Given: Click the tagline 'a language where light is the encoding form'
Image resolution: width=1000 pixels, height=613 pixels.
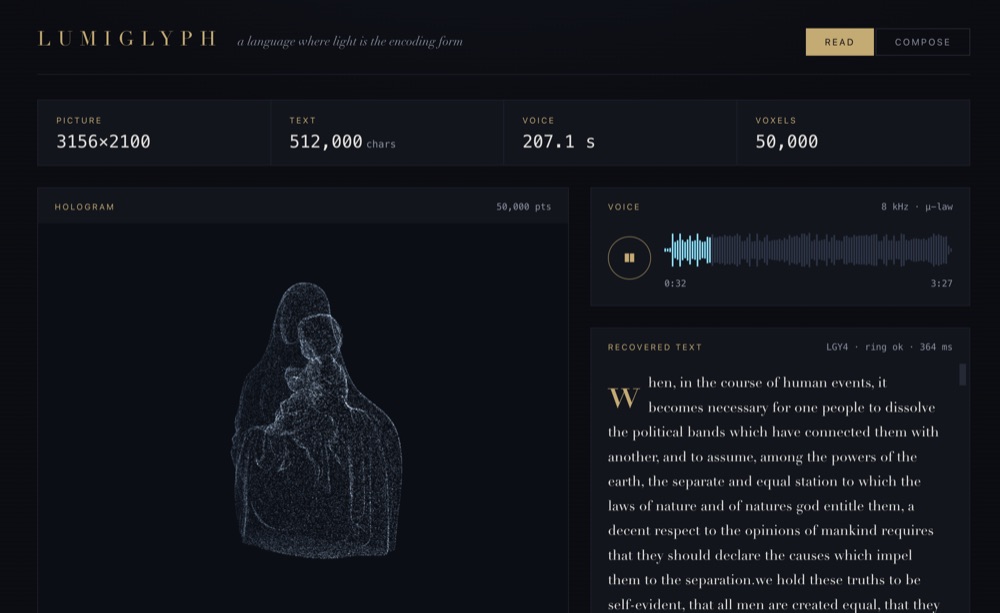Looking at the screenshot, I should pyautogui.click(x=349, y=41).
